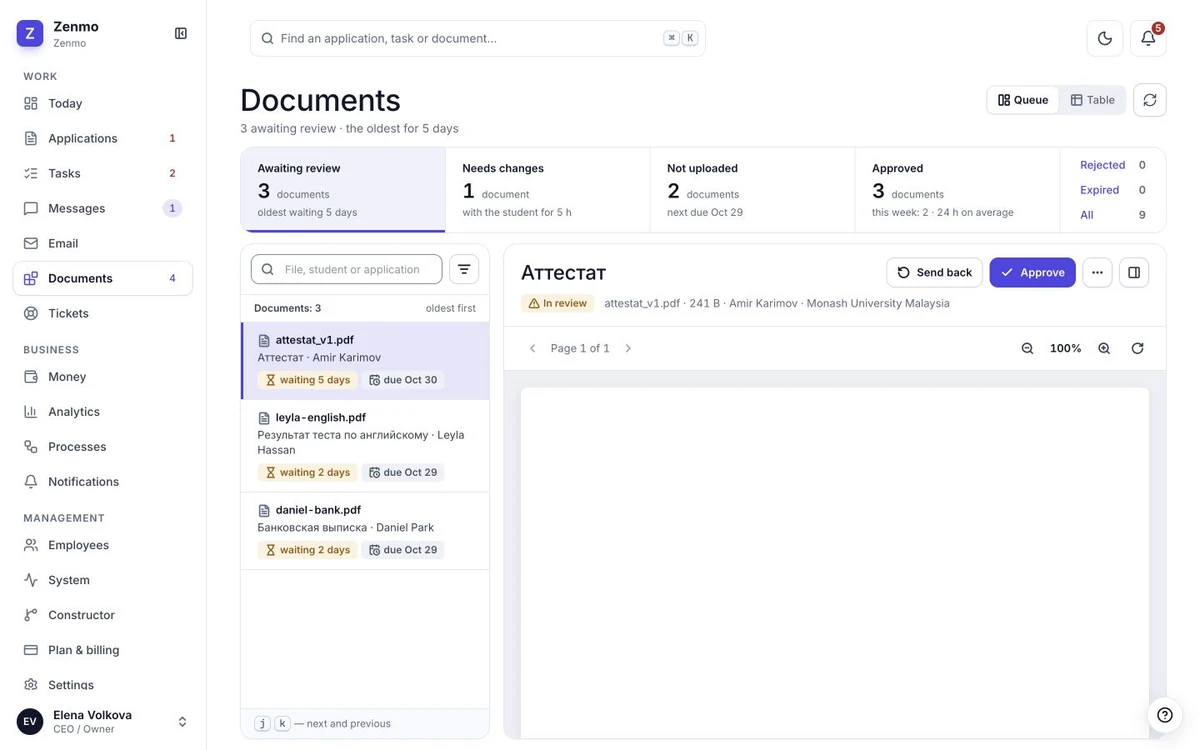Go to the next page
Image resolution: width=1200 pixels, height=750 pixels.
point(628,348)
